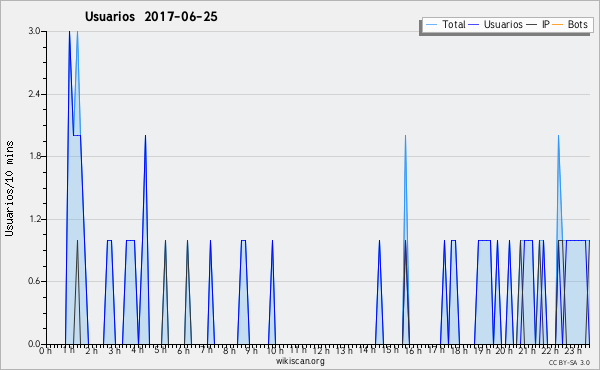Click the x-axis label '20 h'
The height and width of the screenshot is (370, 600).
[x=505, y=351]
